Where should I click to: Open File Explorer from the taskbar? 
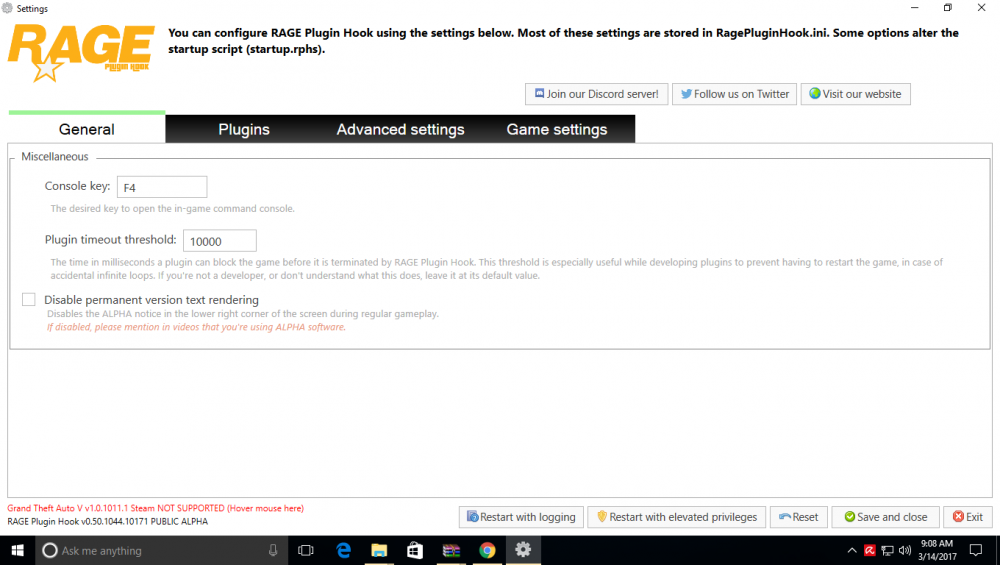tap(379, 550)
